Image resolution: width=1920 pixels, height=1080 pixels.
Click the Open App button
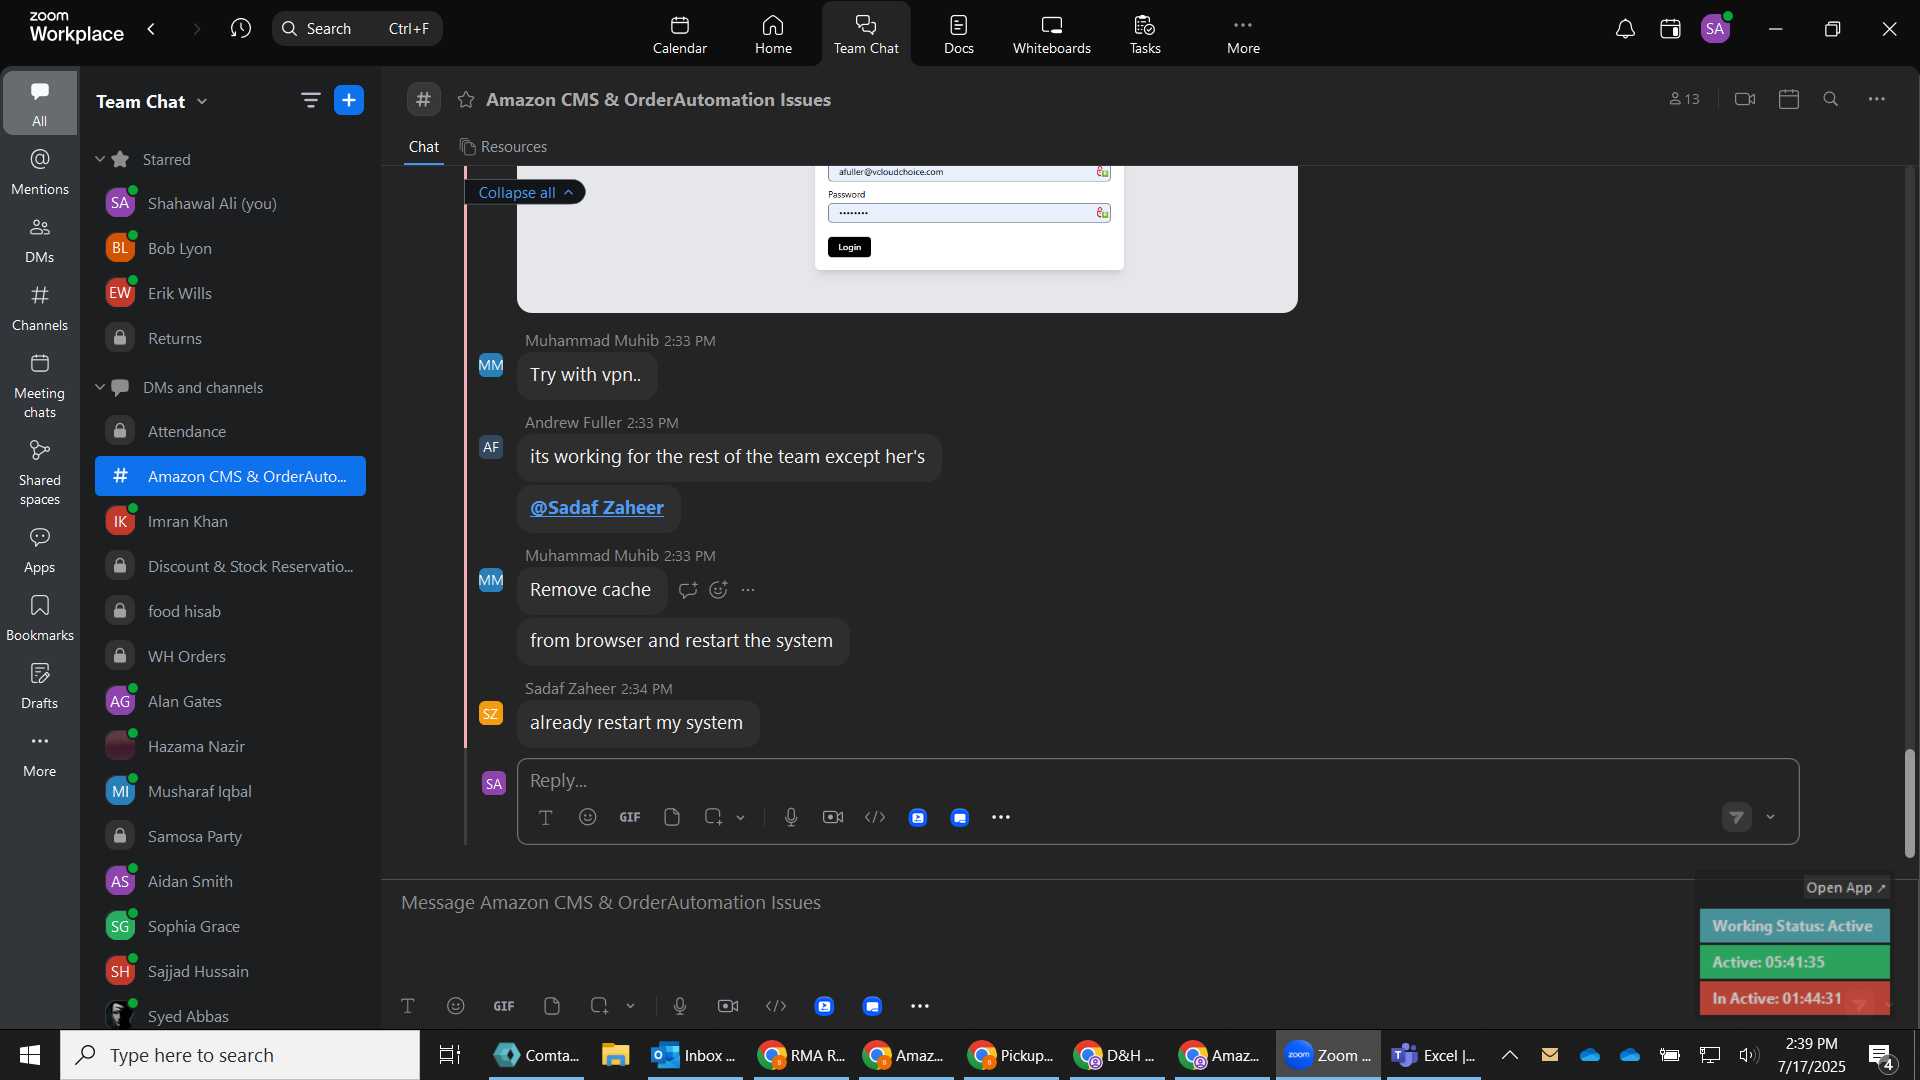pyautogui.click(x=1845, y=888)
